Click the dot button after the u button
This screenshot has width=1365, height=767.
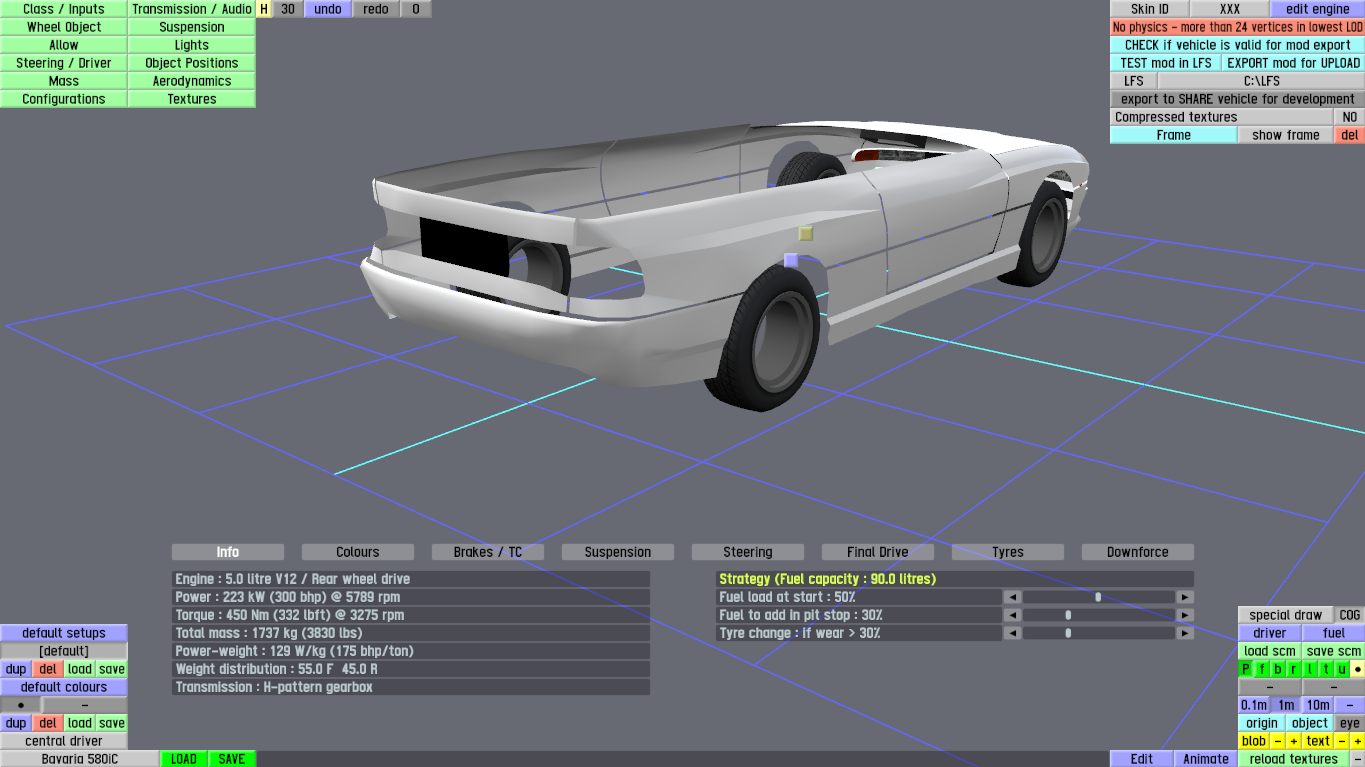coord(1357,669)
